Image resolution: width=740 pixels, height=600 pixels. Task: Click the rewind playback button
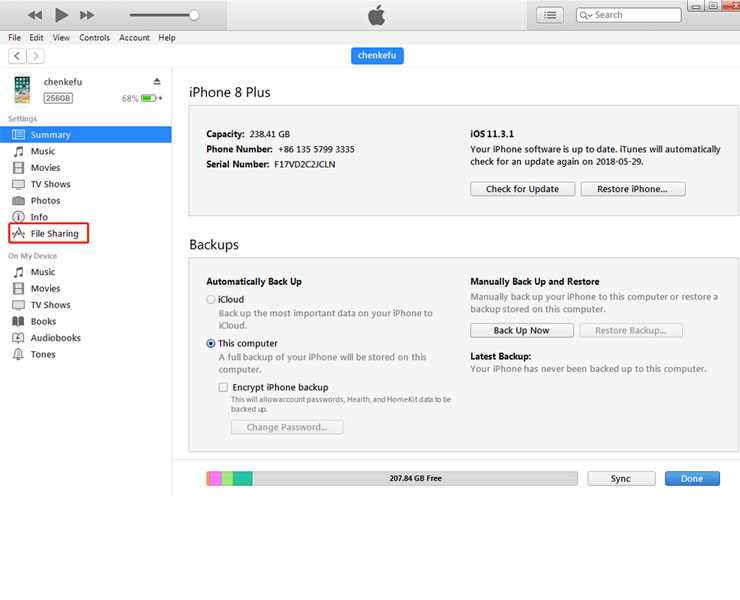point(34,15)
